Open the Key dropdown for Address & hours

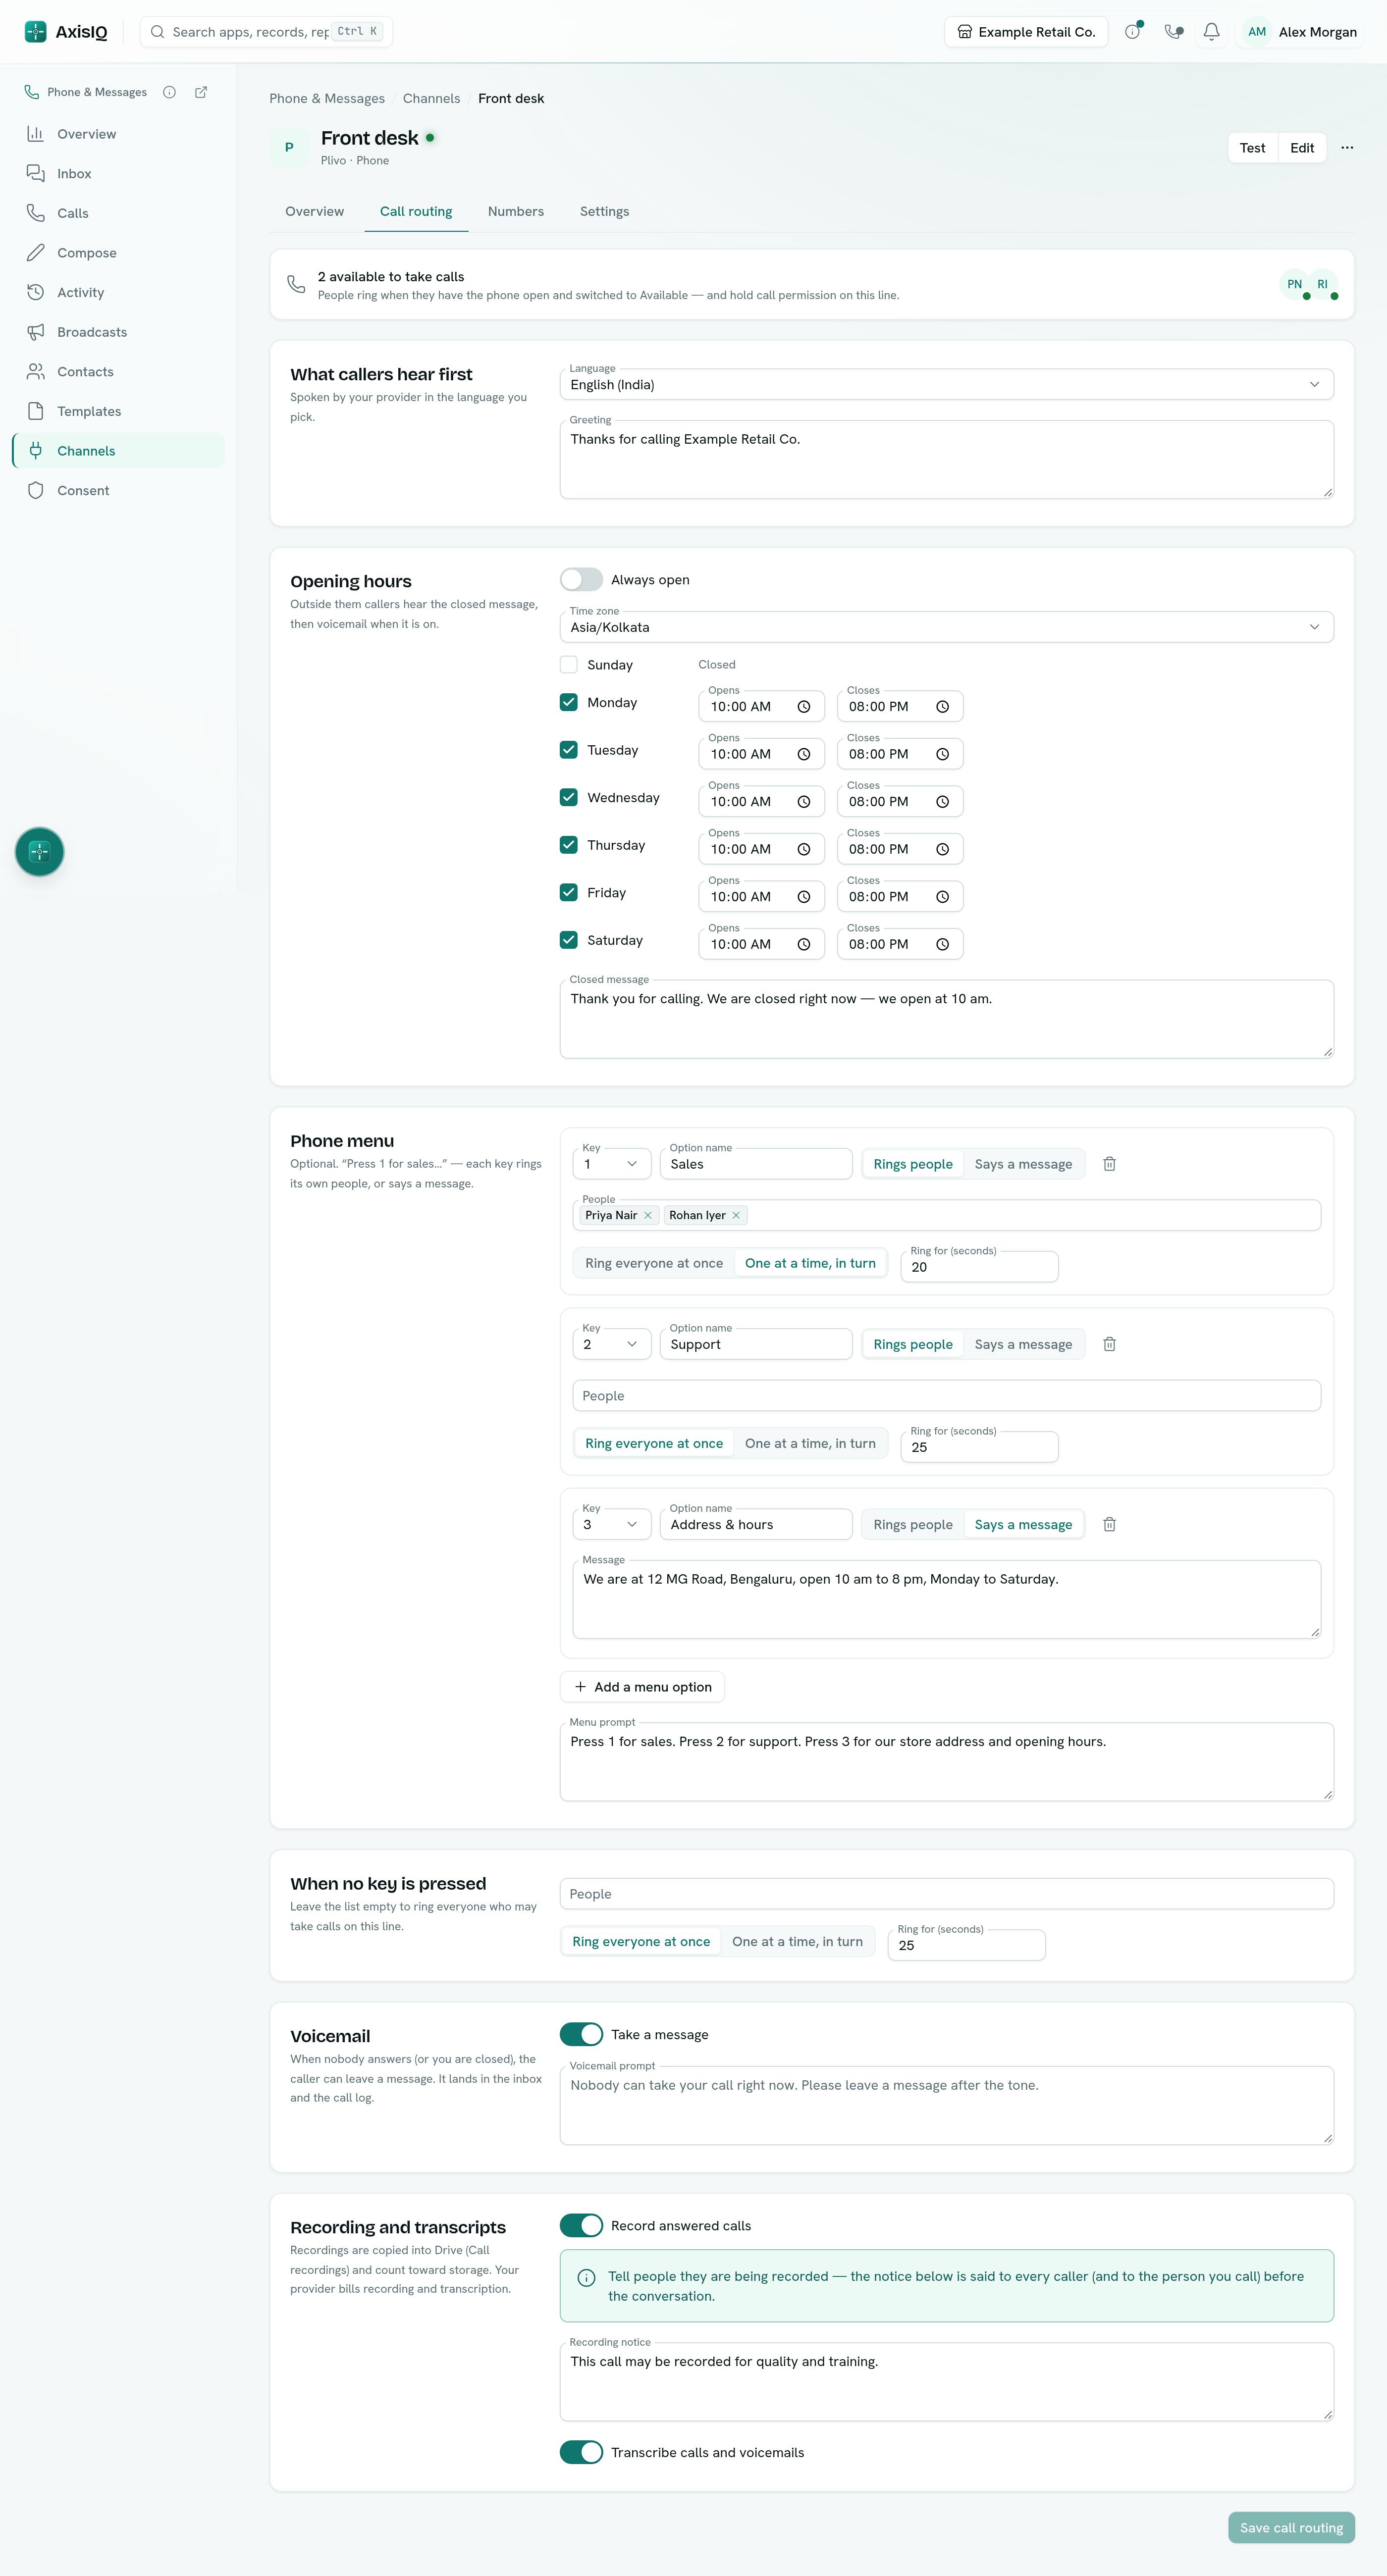pos(611,1524)
